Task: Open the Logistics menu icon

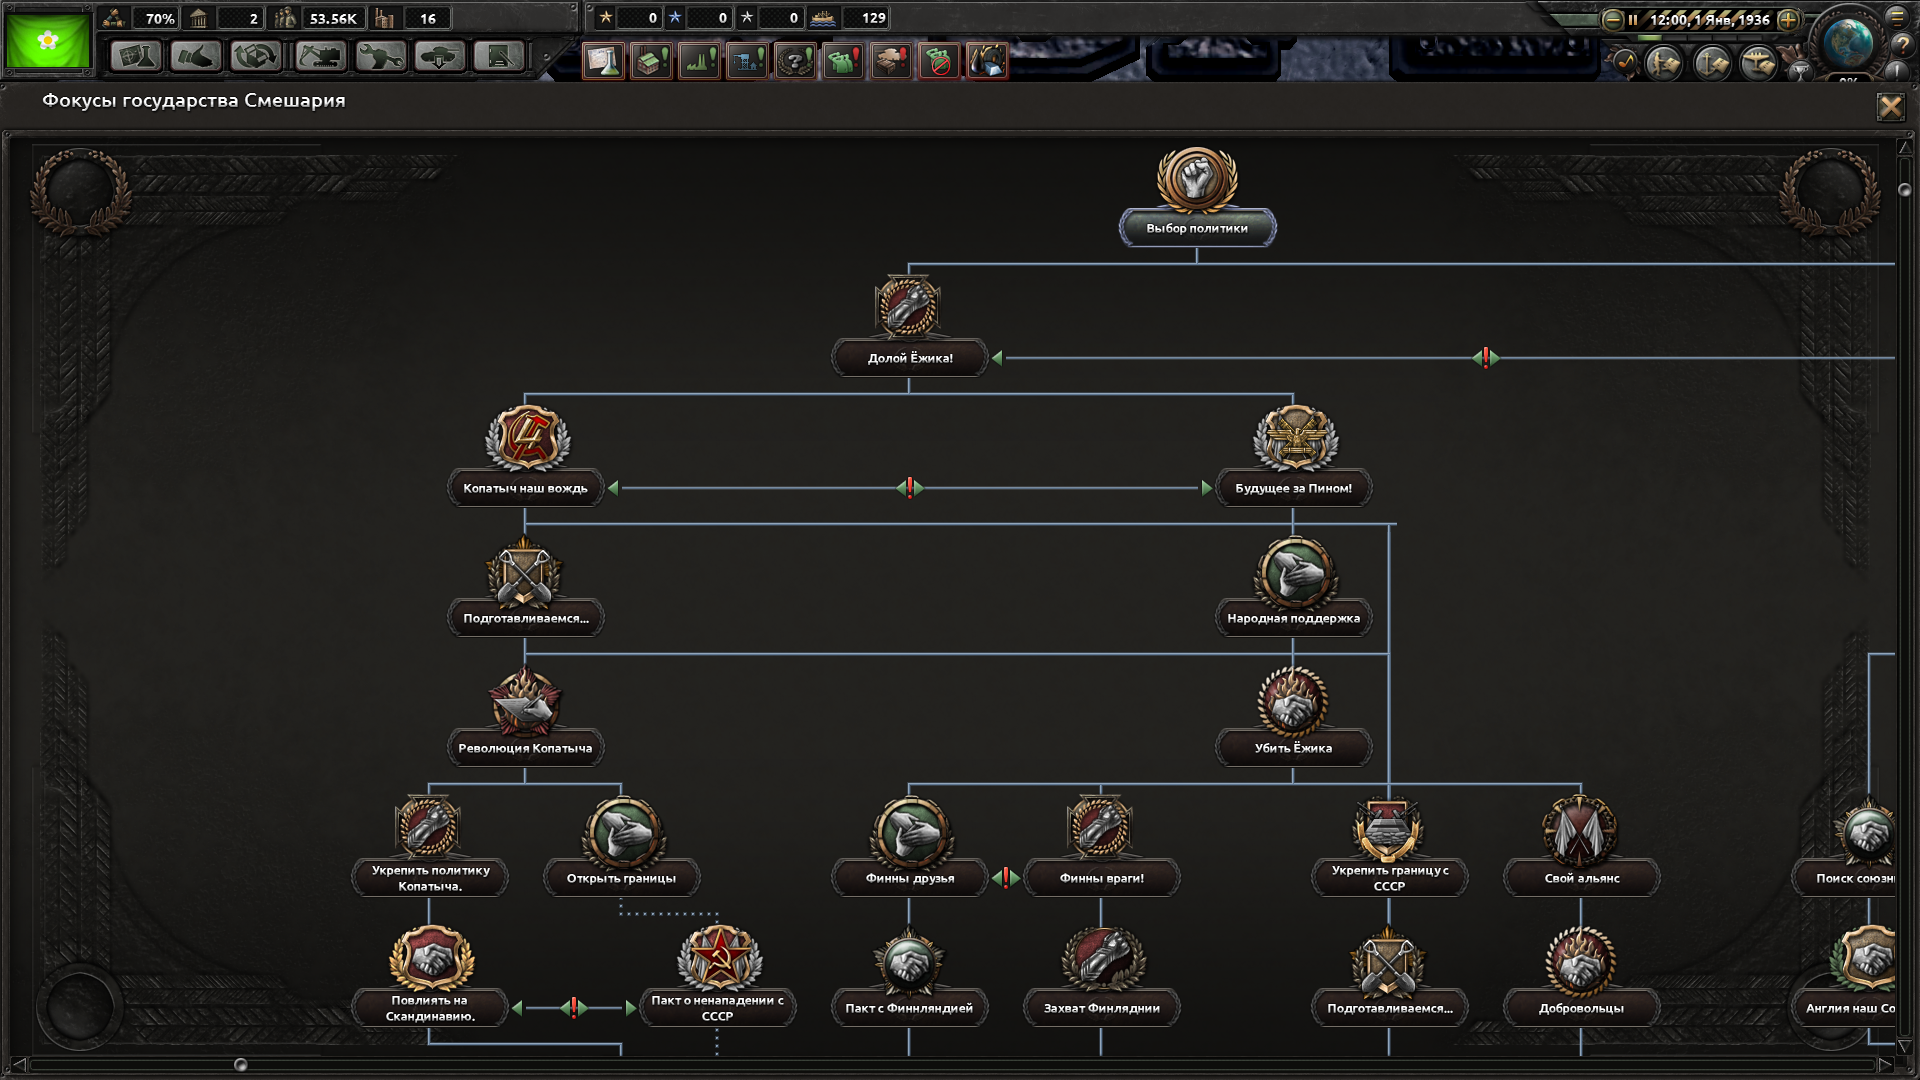Action: pyautogui.click(x=499, y=56)
